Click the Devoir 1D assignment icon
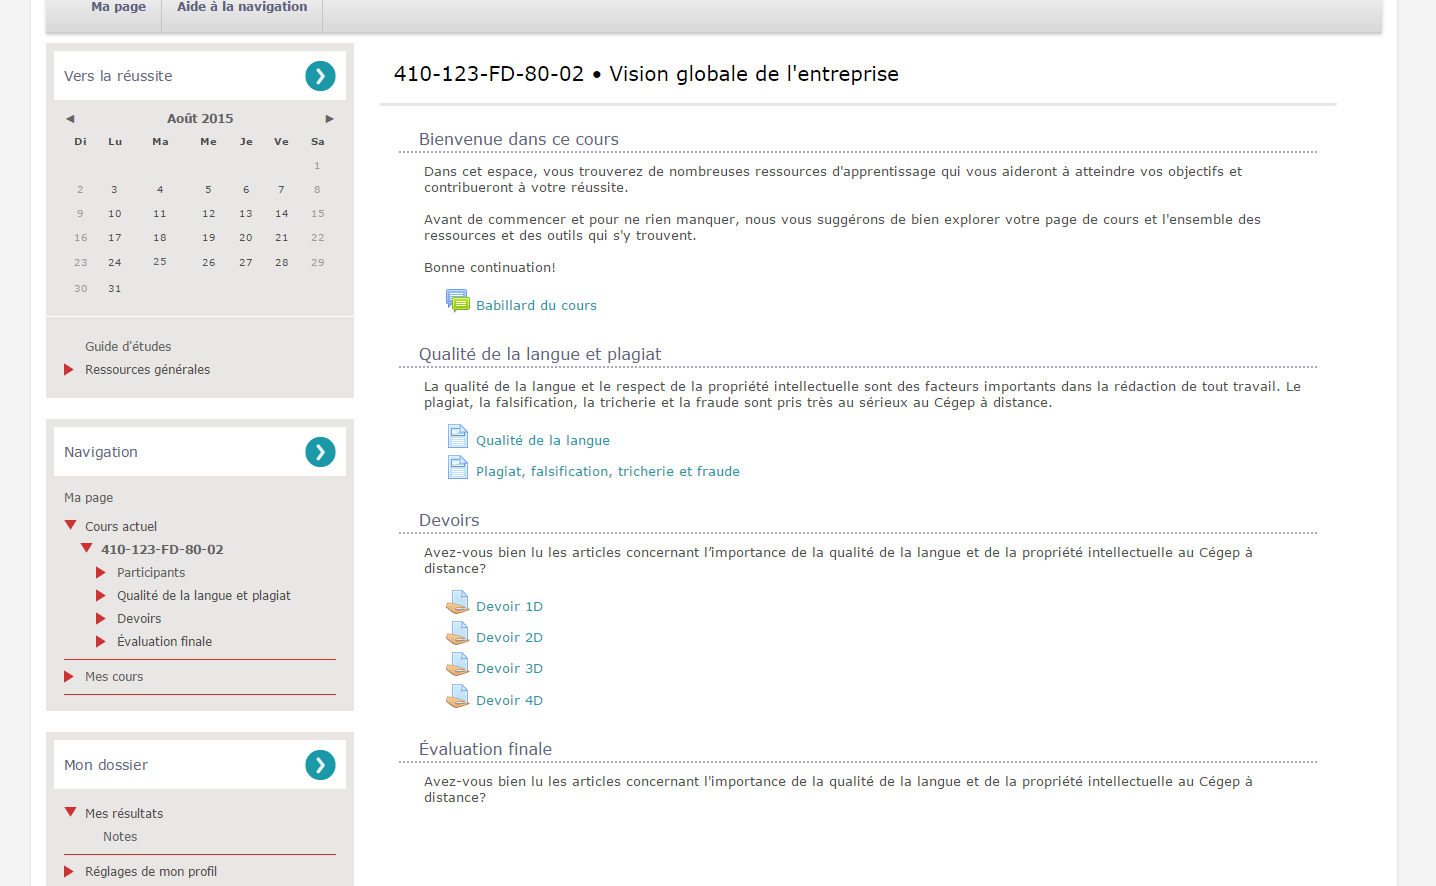This screenshot has height=886, width=1436. coord(457,603)
